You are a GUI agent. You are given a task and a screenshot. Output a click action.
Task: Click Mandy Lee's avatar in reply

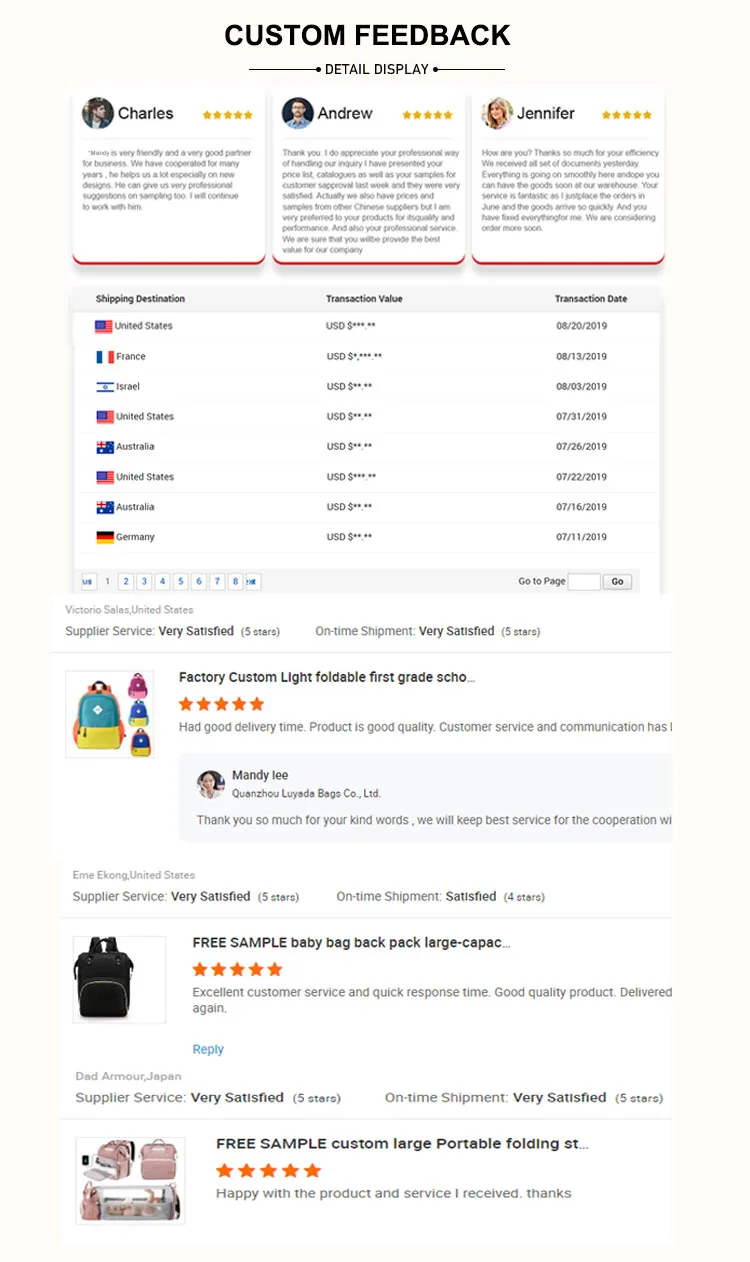click(210, 784)
